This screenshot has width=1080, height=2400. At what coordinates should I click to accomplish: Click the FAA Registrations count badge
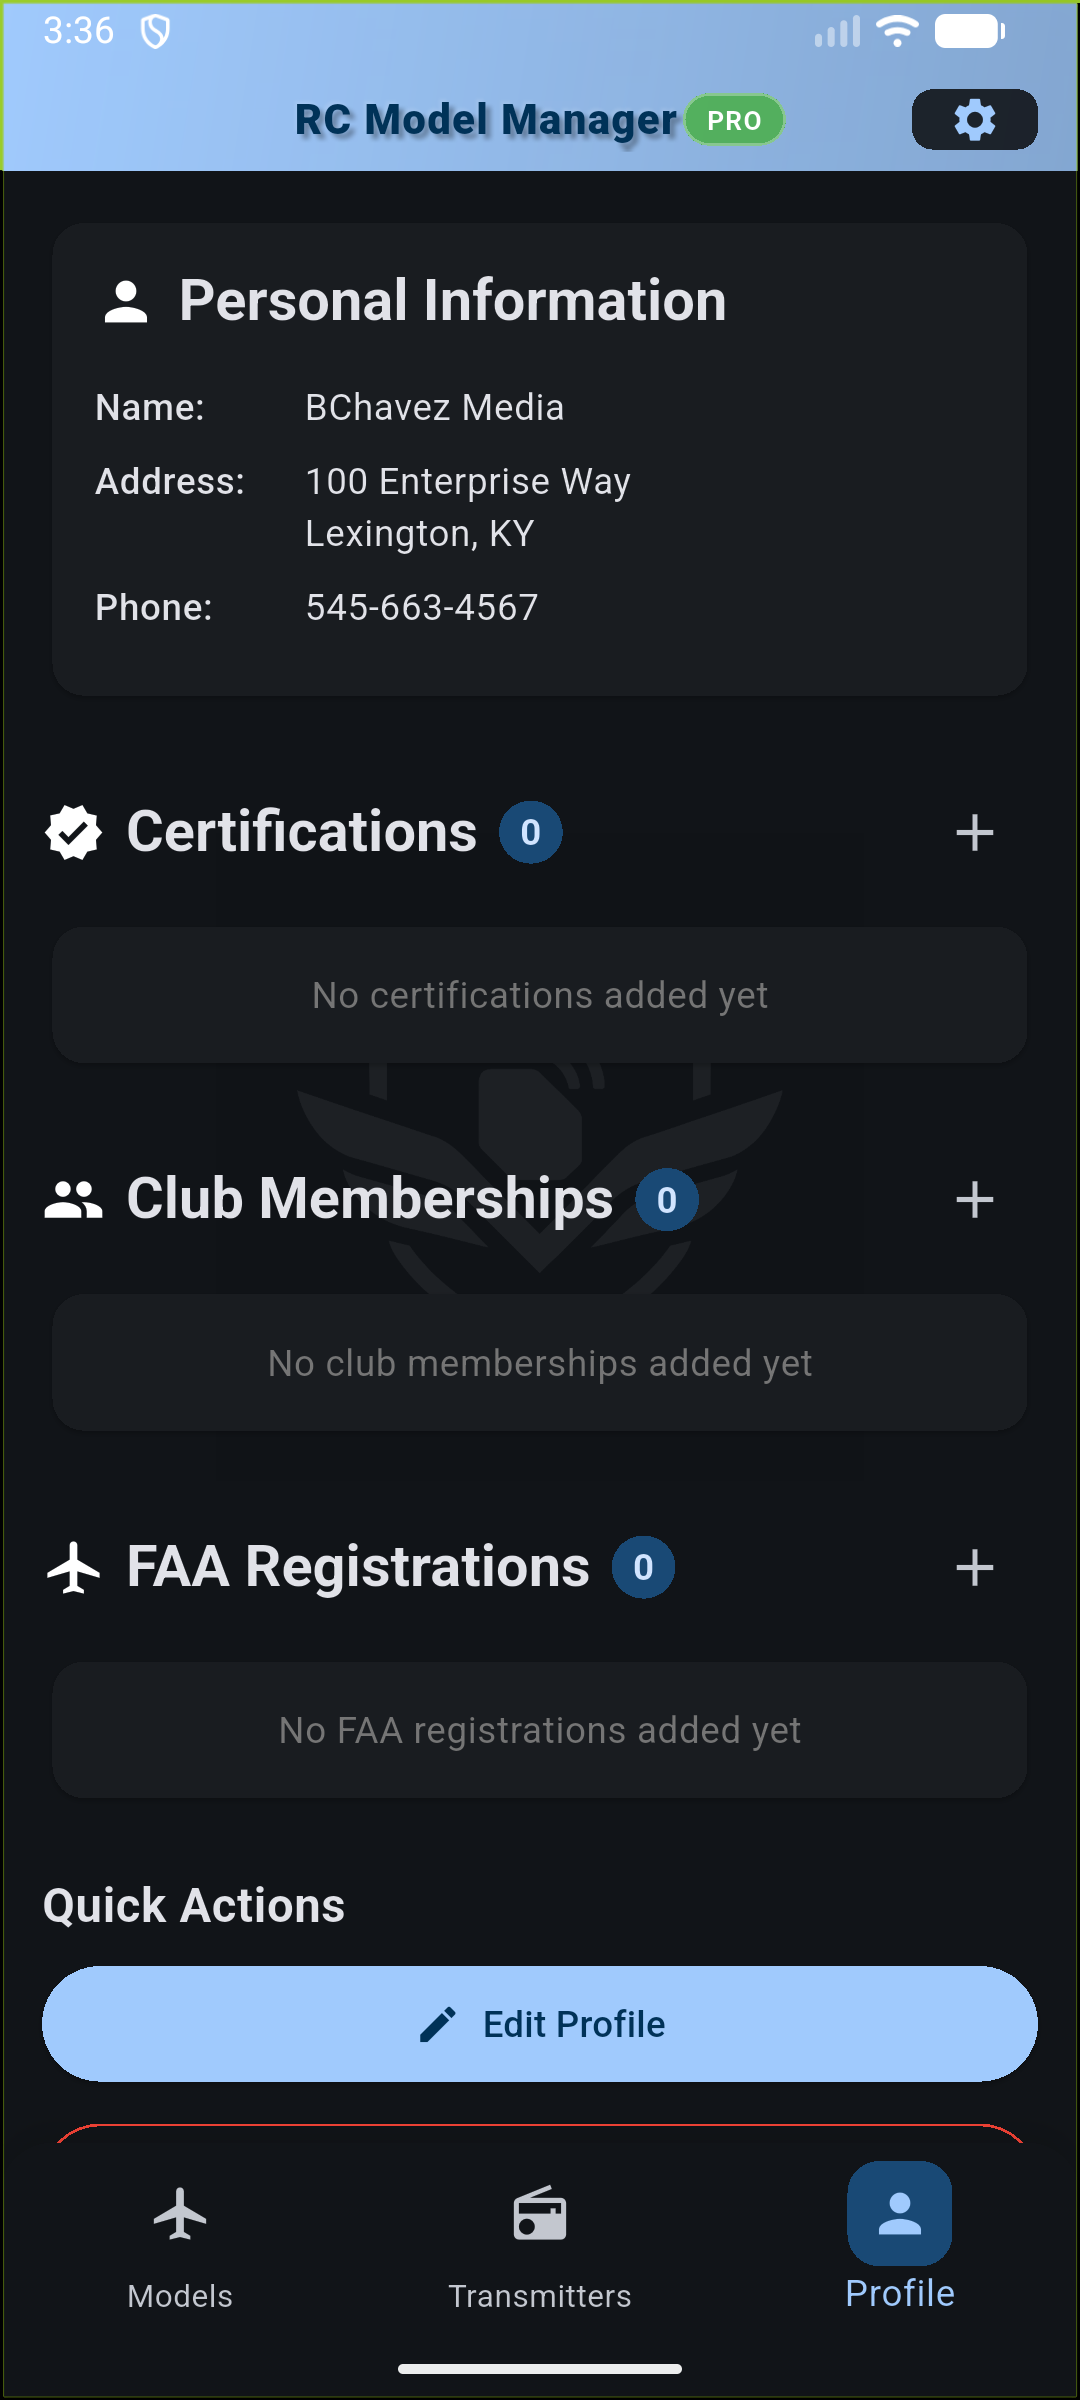coord(643,1567)
